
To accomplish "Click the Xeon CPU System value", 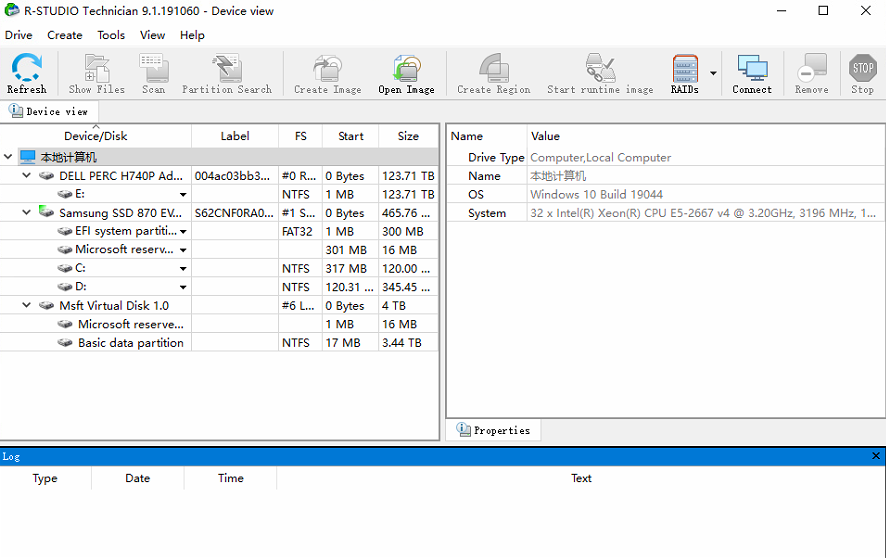I will tap(703, 213).
